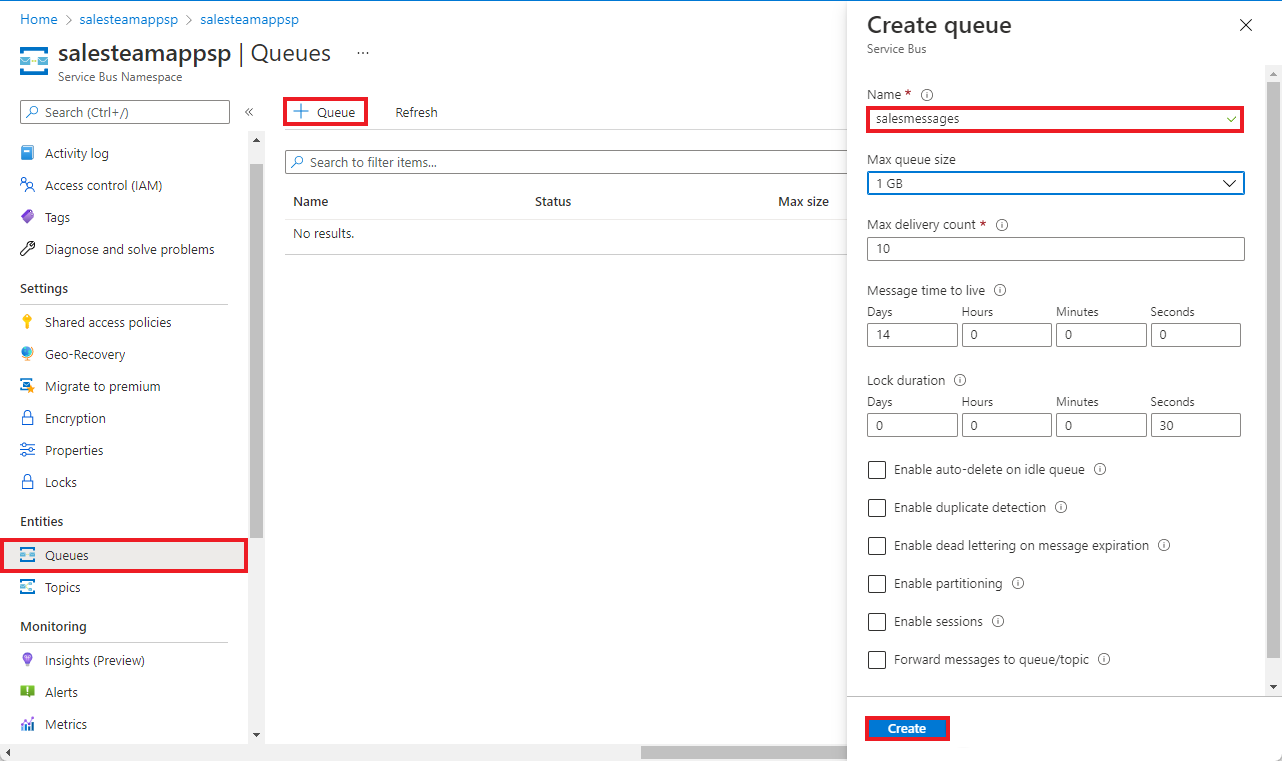Open the Max queue size dropdown

pyautogui.click(x=1056, y=183)
